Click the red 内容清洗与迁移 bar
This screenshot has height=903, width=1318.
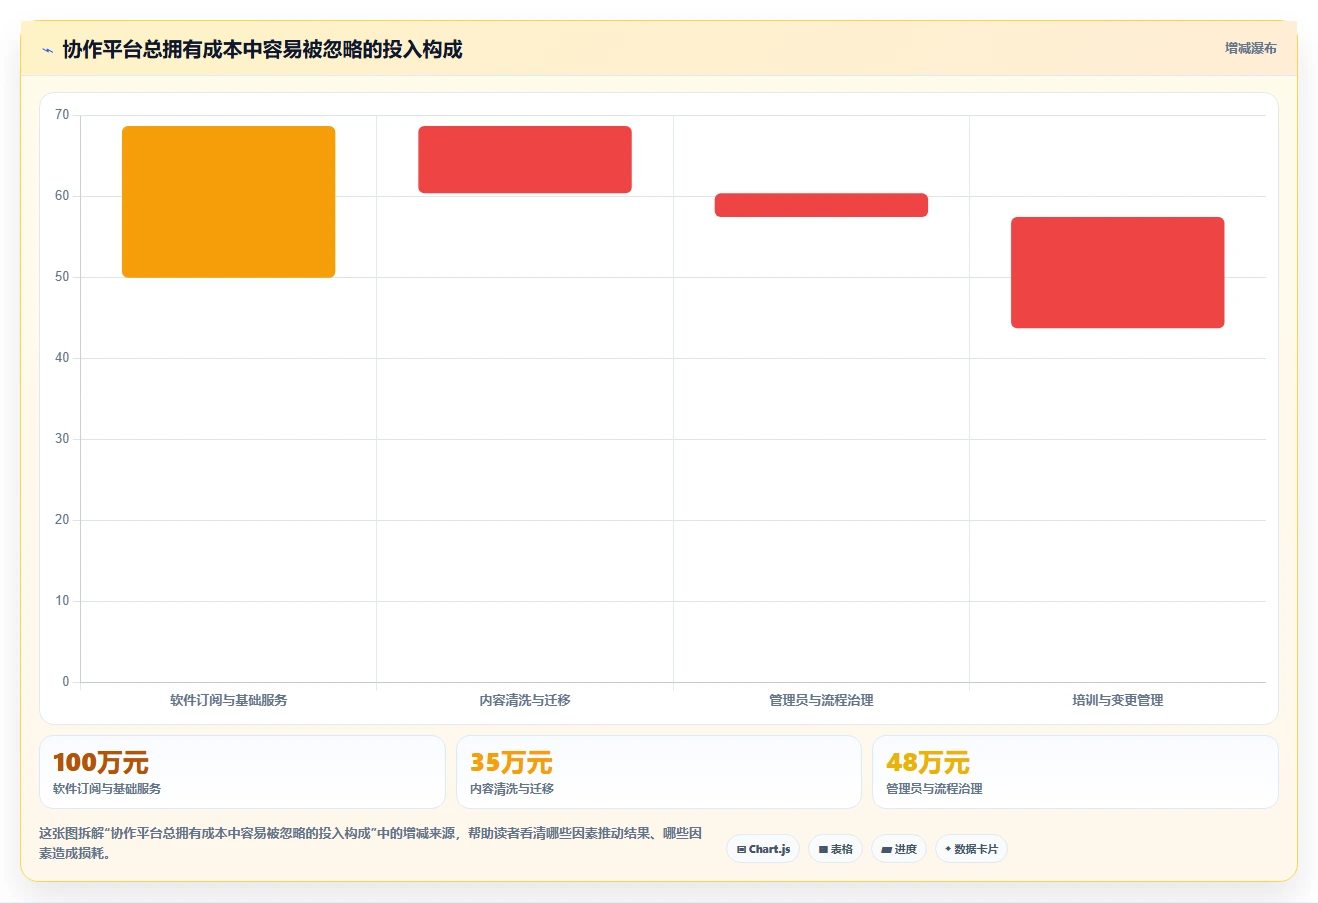click(525, 160)
